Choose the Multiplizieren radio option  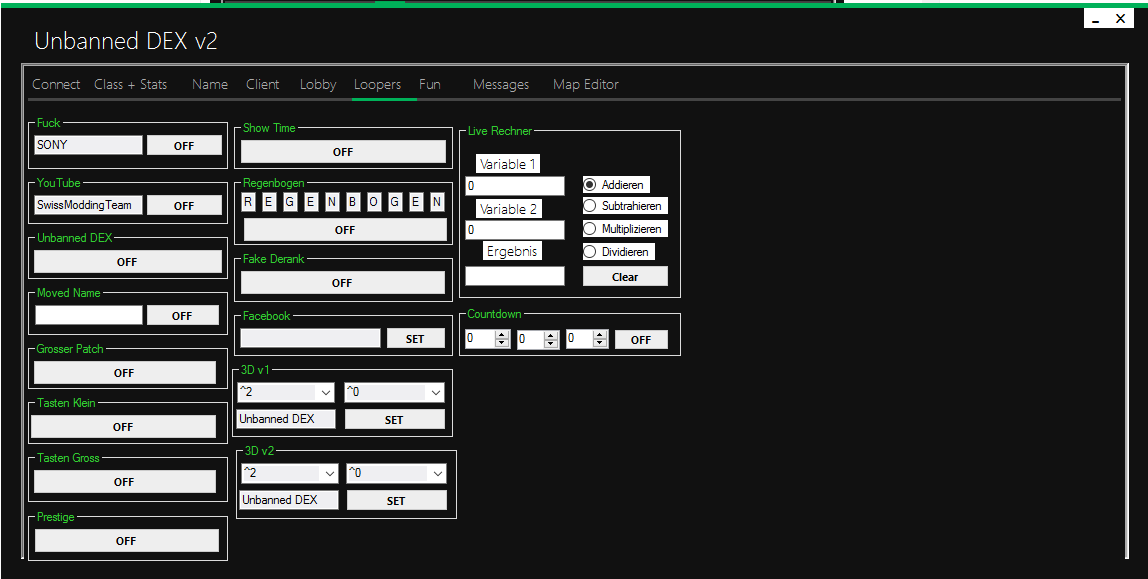point(590,229)
